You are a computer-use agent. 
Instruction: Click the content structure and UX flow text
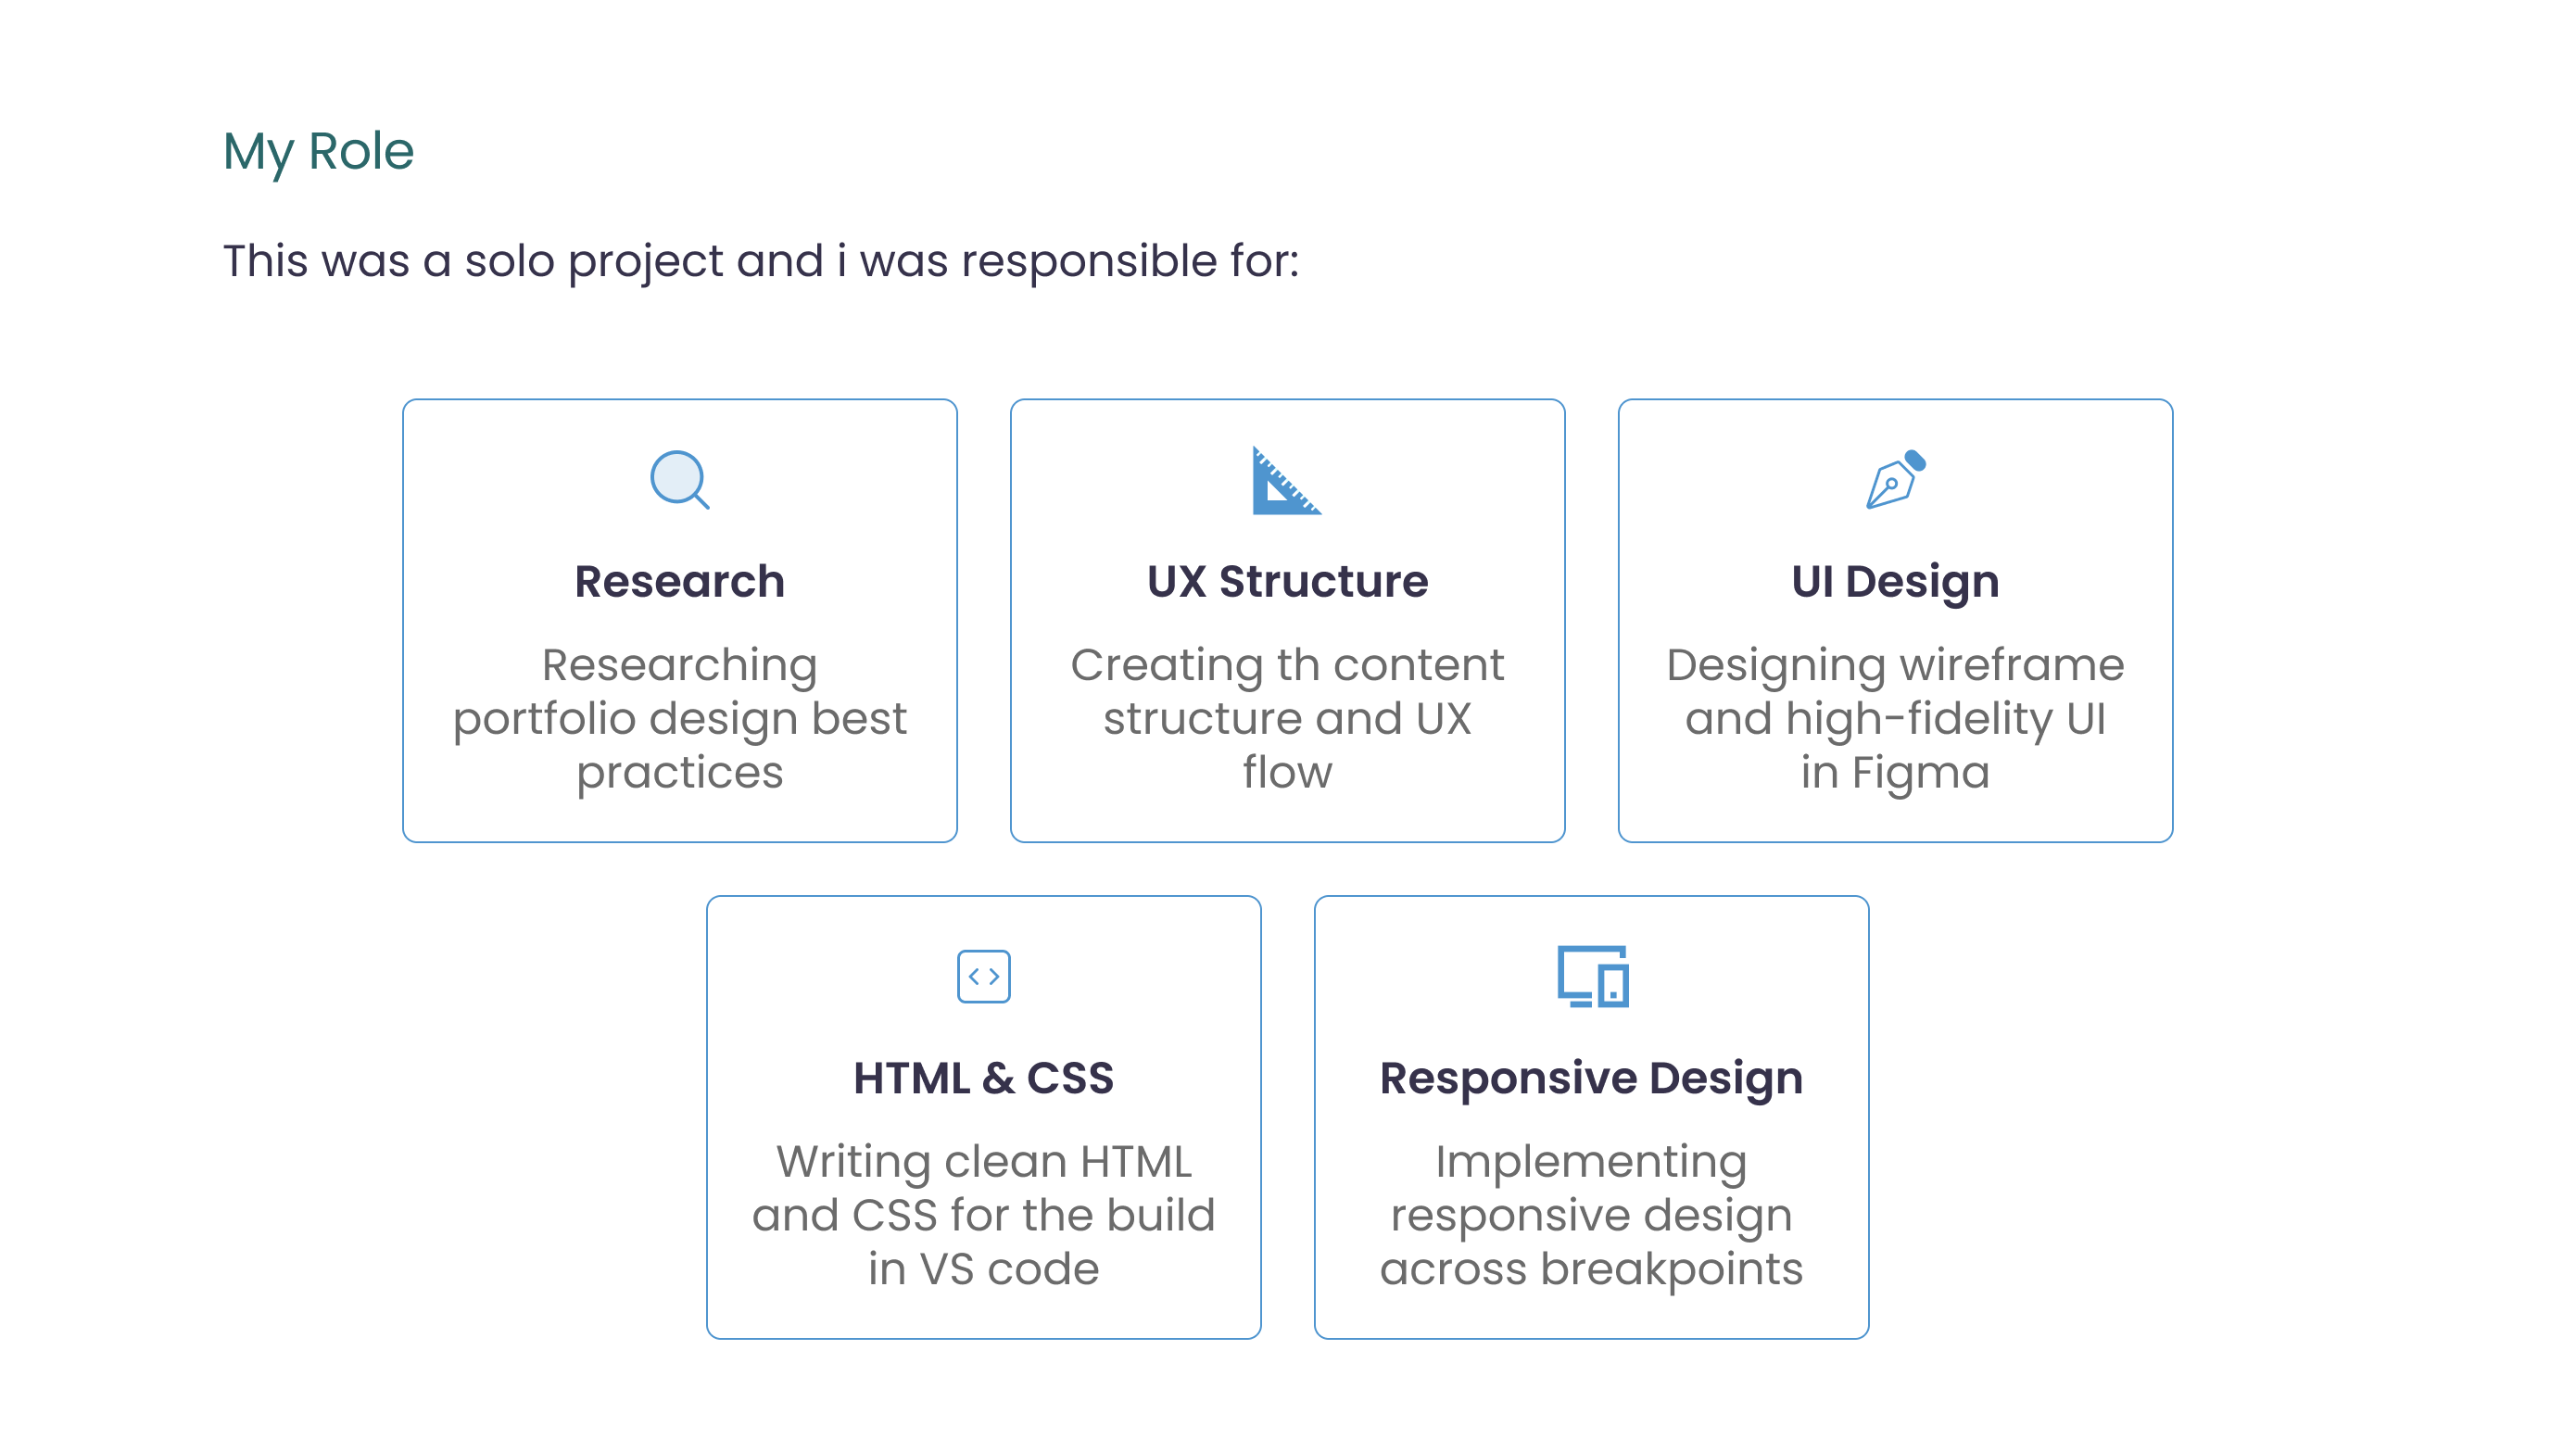coord(1287,718)
